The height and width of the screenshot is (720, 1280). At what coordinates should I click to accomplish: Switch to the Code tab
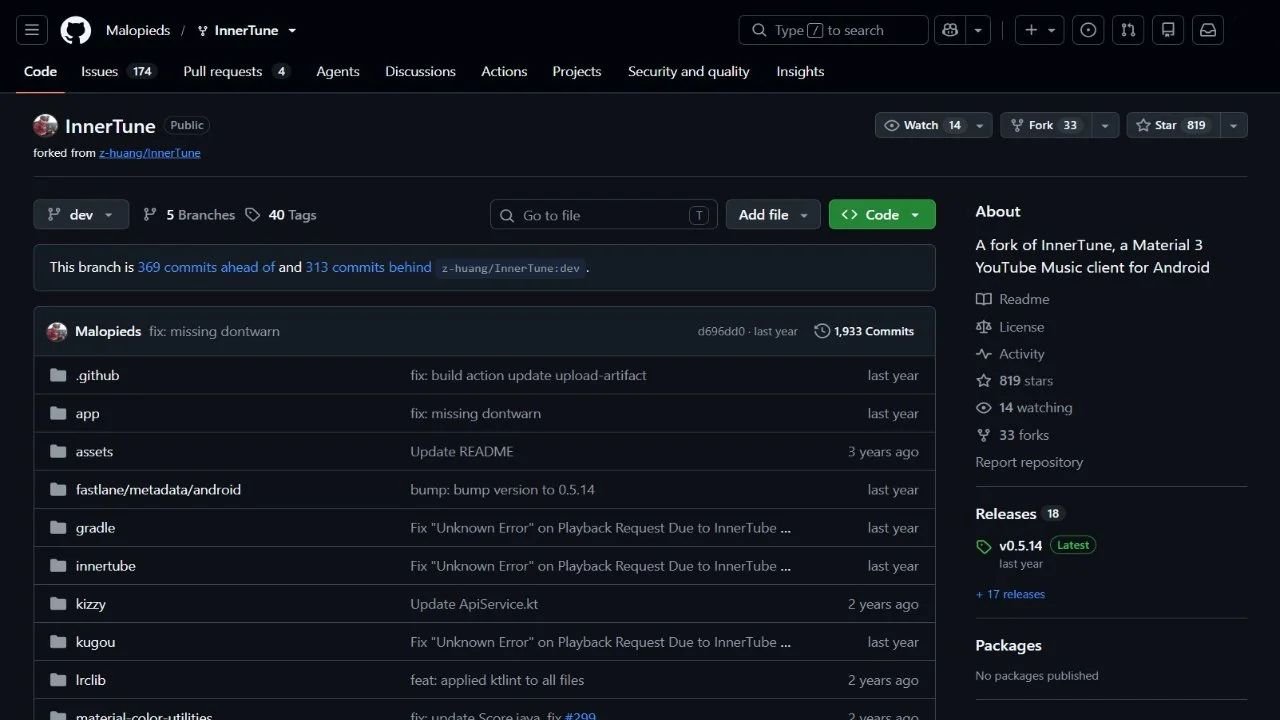pos(40,71)
